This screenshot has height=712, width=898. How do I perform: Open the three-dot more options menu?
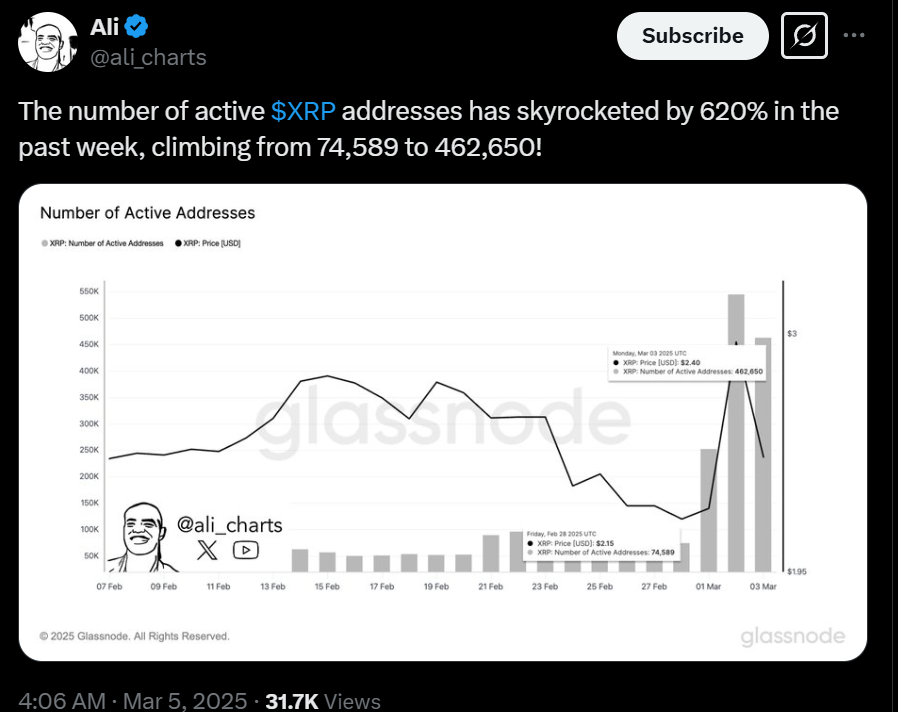854,35
